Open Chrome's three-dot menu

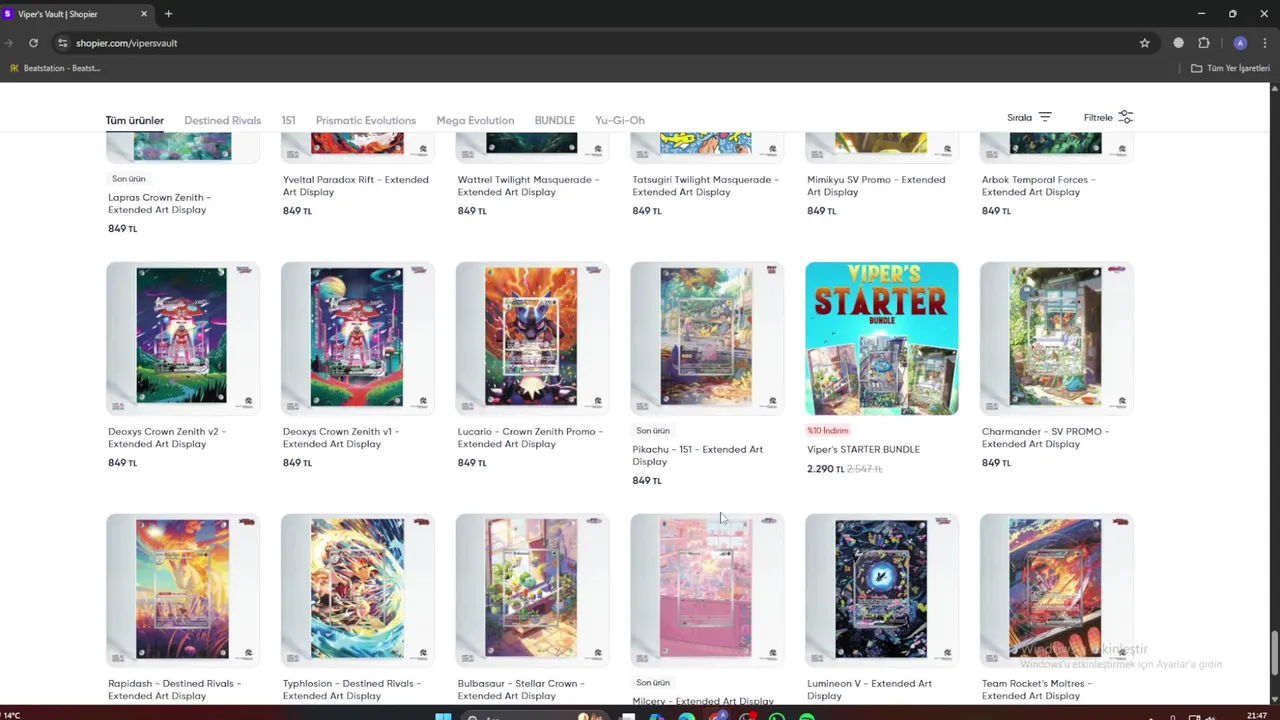point(1265,43)
